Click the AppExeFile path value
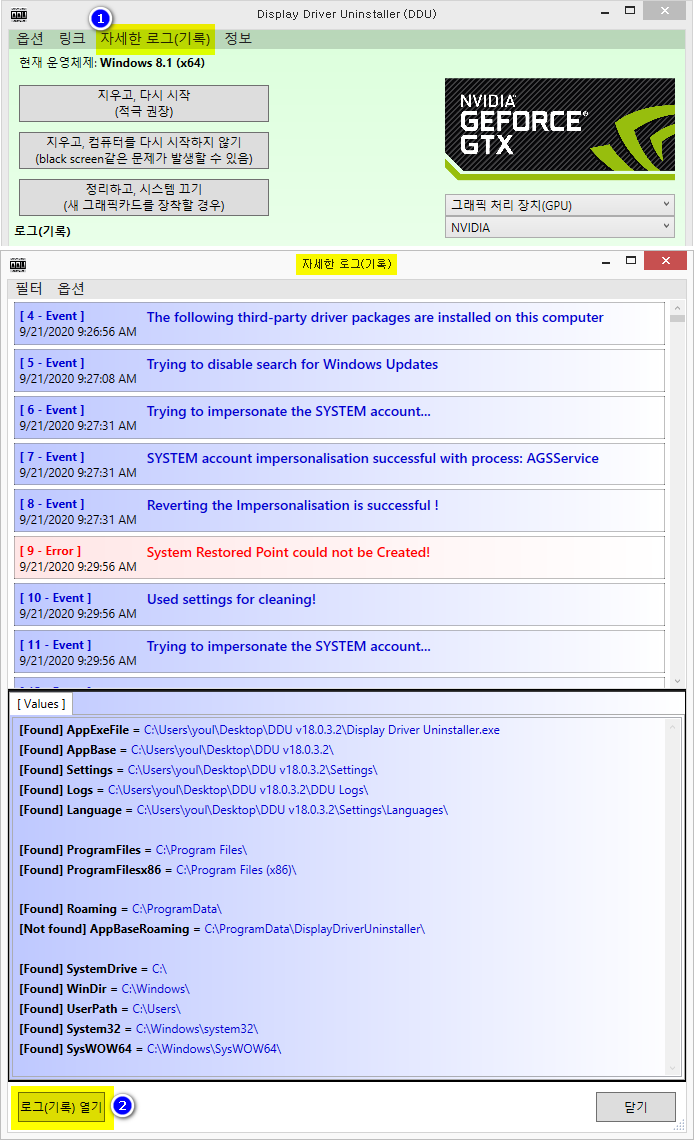Image resolution: width=694 pixels, height=1140 pixels. click(322, 730)
